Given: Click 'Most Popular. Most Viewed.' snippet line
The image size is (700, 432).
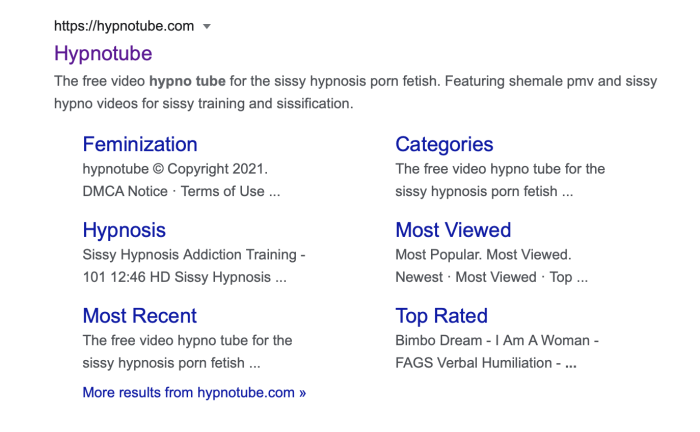Looking at the screenshot, I should click(x=483, y=255).
